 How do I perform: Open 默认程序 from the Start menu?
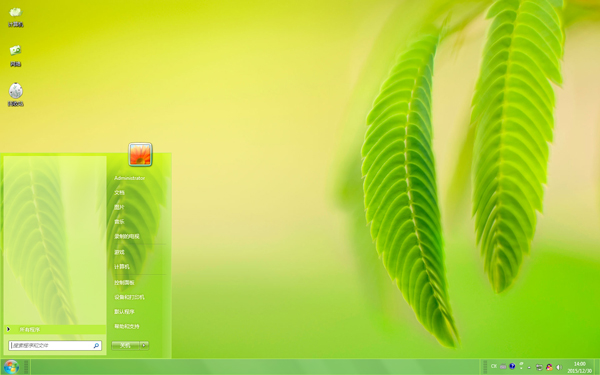(x=124, y=311)
